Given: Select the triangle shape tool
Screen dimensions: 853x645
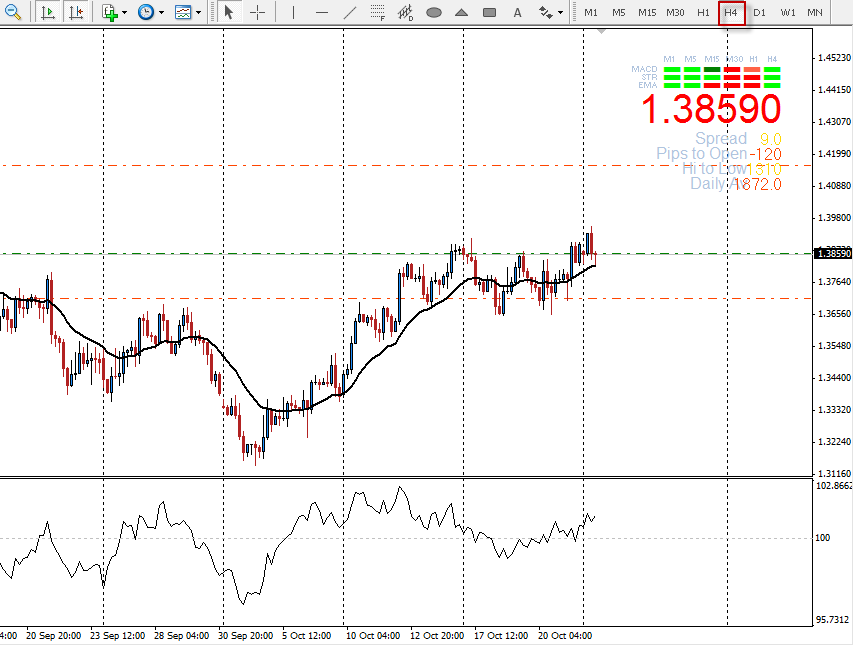Looking at the screenshot, I should pyautogui.click(x=461, y=13).
